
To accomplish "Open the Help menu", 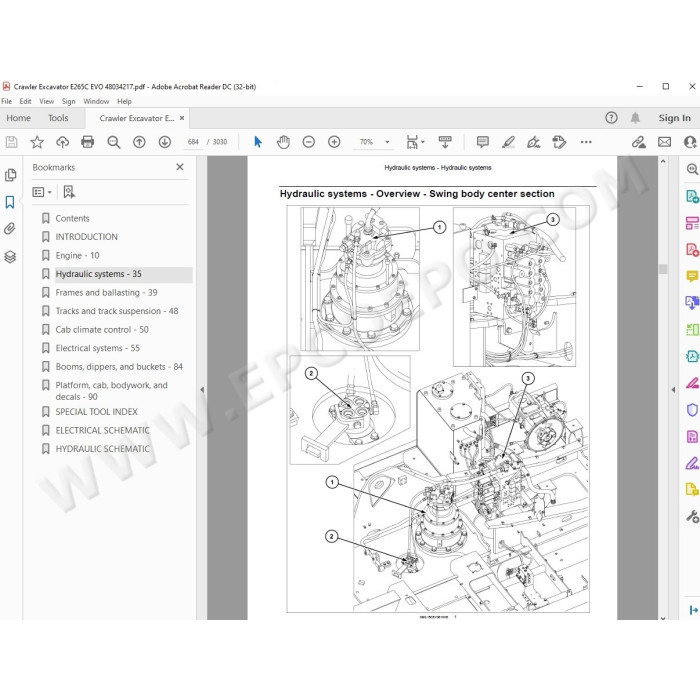I will pyautogui.click(x=124, y=101).
